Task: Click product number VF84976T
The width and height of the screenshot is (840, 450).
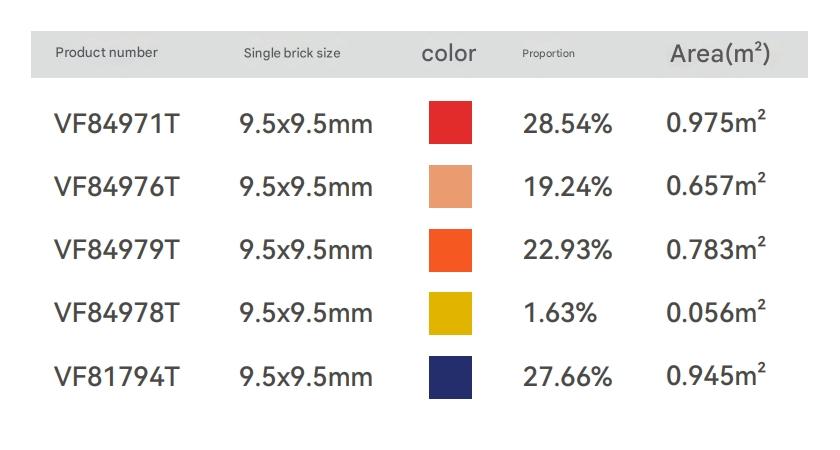Action: [x=117, y=187]
